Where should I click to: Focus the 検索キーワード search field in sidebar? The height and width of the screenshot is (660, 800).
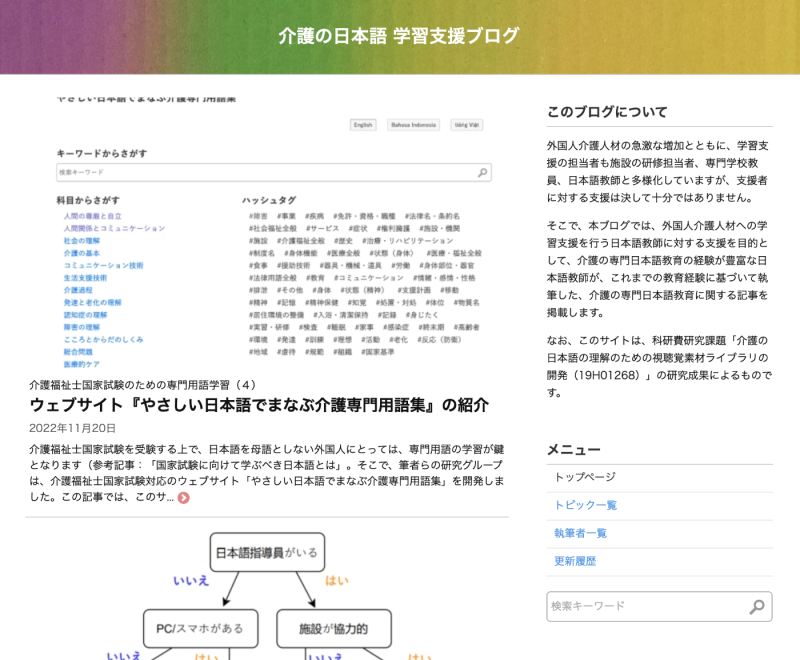point(645,606)
